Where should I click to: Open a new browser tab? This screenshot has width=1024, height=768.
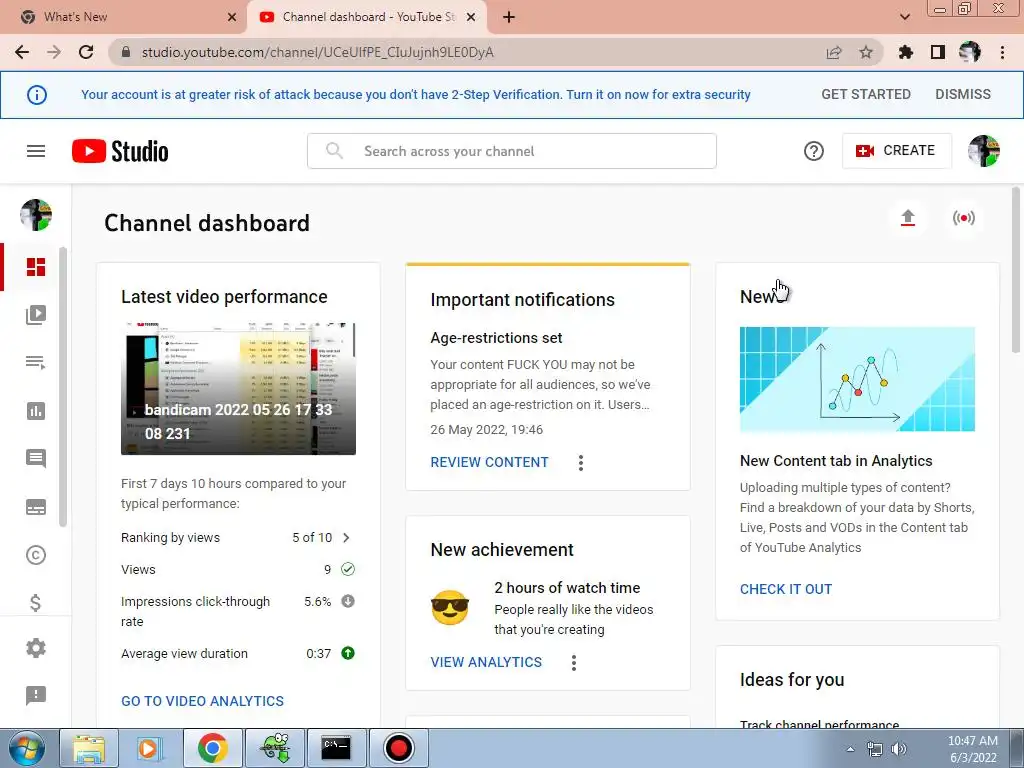(509, 17)
